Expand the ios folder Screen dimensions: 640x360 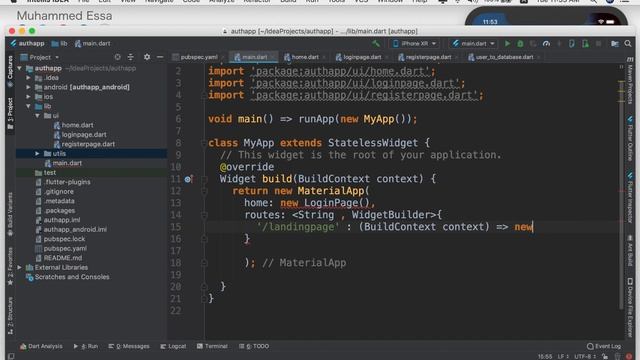pyautogui.click(x=29, y=97)
